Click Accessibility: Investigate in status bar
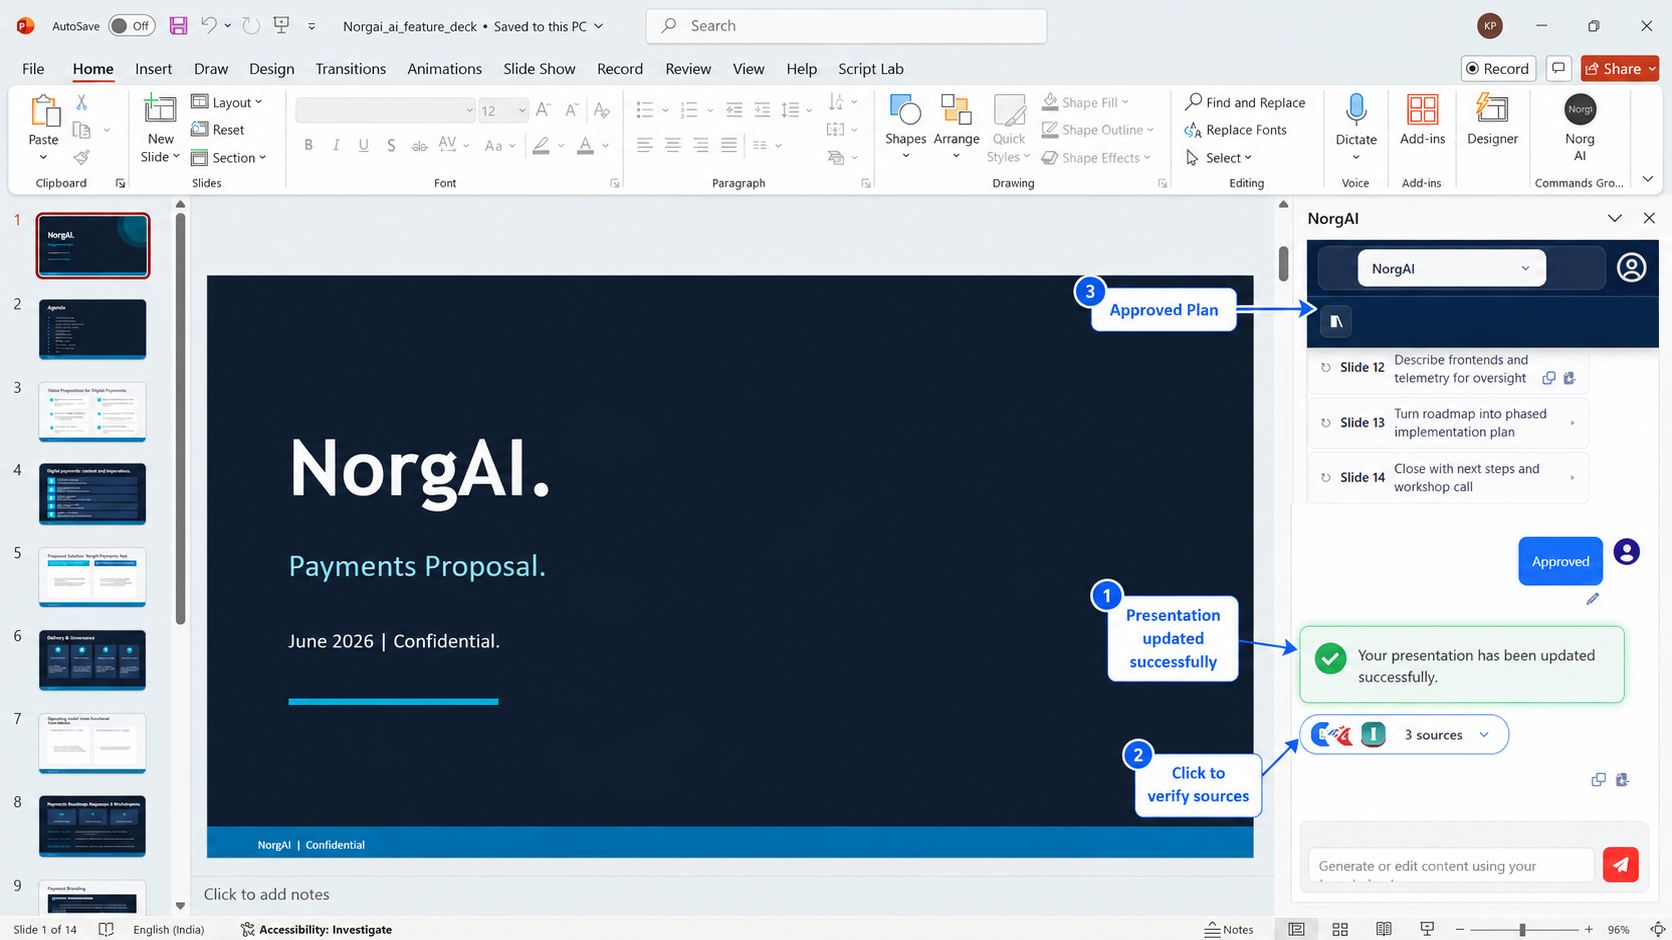Image resolution: width=1672 pixels, height=940 pixels. pos(316,929)
